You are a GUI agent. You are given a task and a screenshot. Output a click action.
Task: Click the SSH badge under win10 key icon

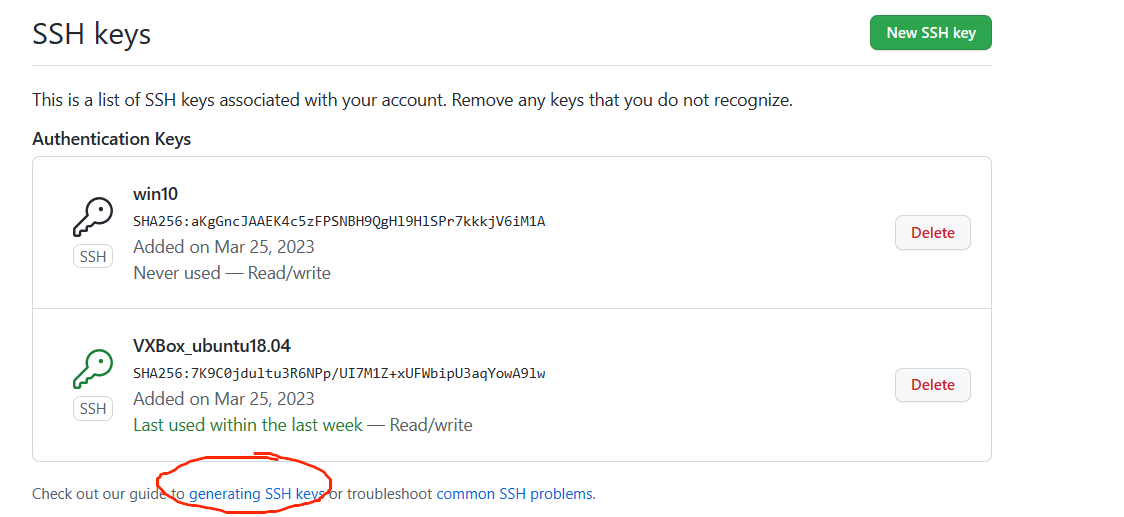[93, 257]
